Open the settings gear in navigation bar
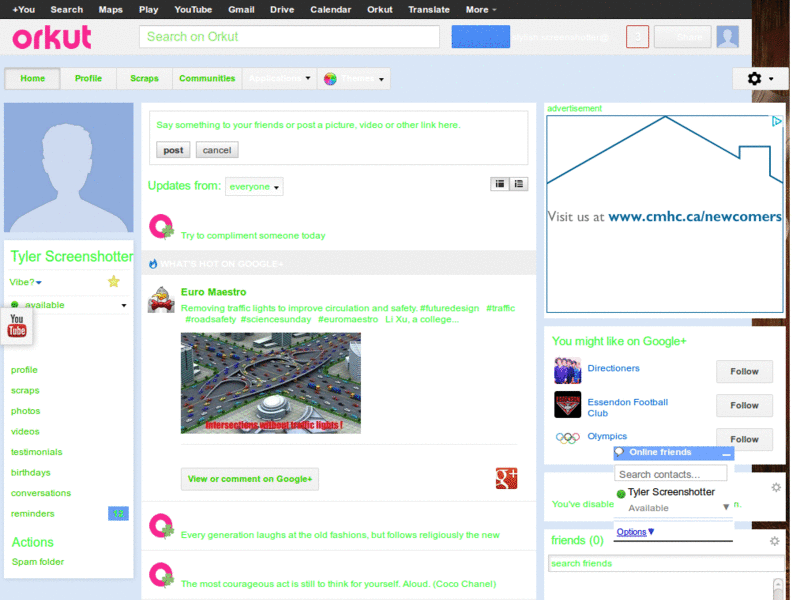The height and width of the screenshot is (600, 800). 754,79
